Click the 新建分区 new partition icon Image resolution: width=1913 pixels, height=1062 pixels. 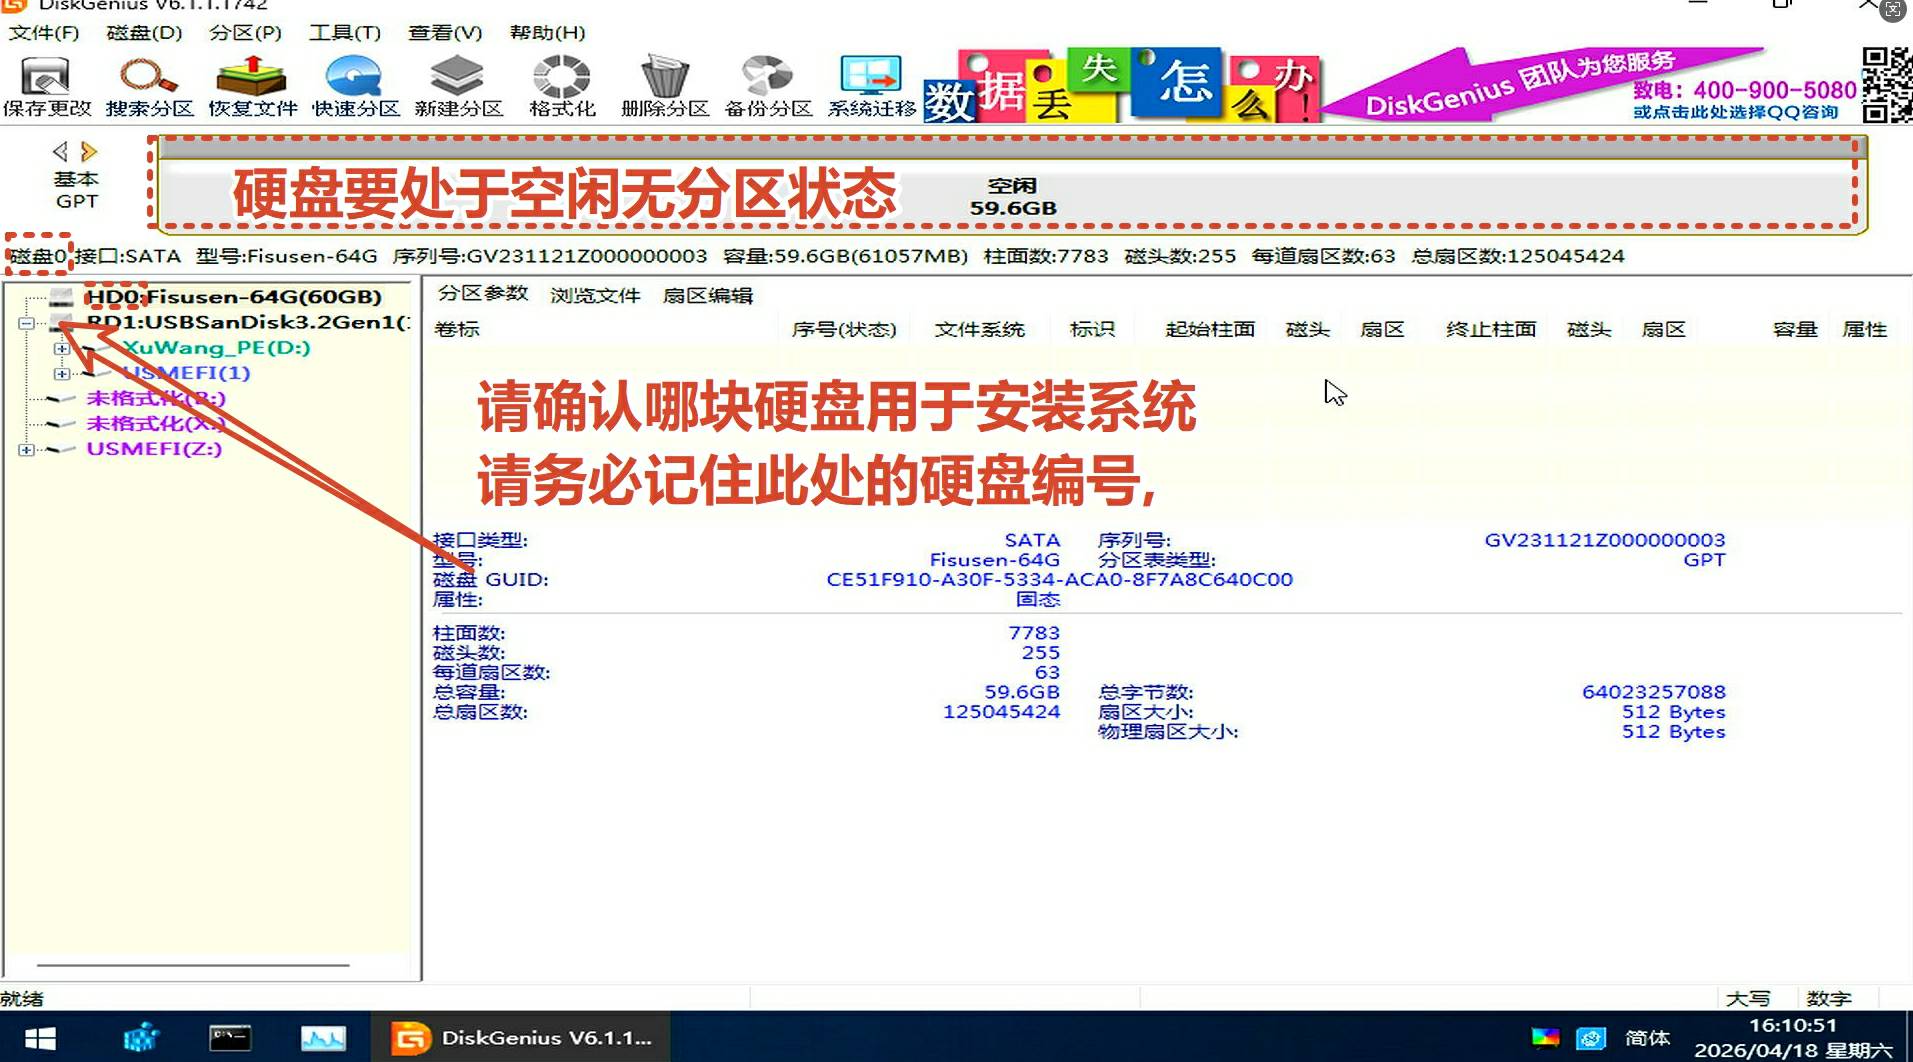(x=458, y=86)
